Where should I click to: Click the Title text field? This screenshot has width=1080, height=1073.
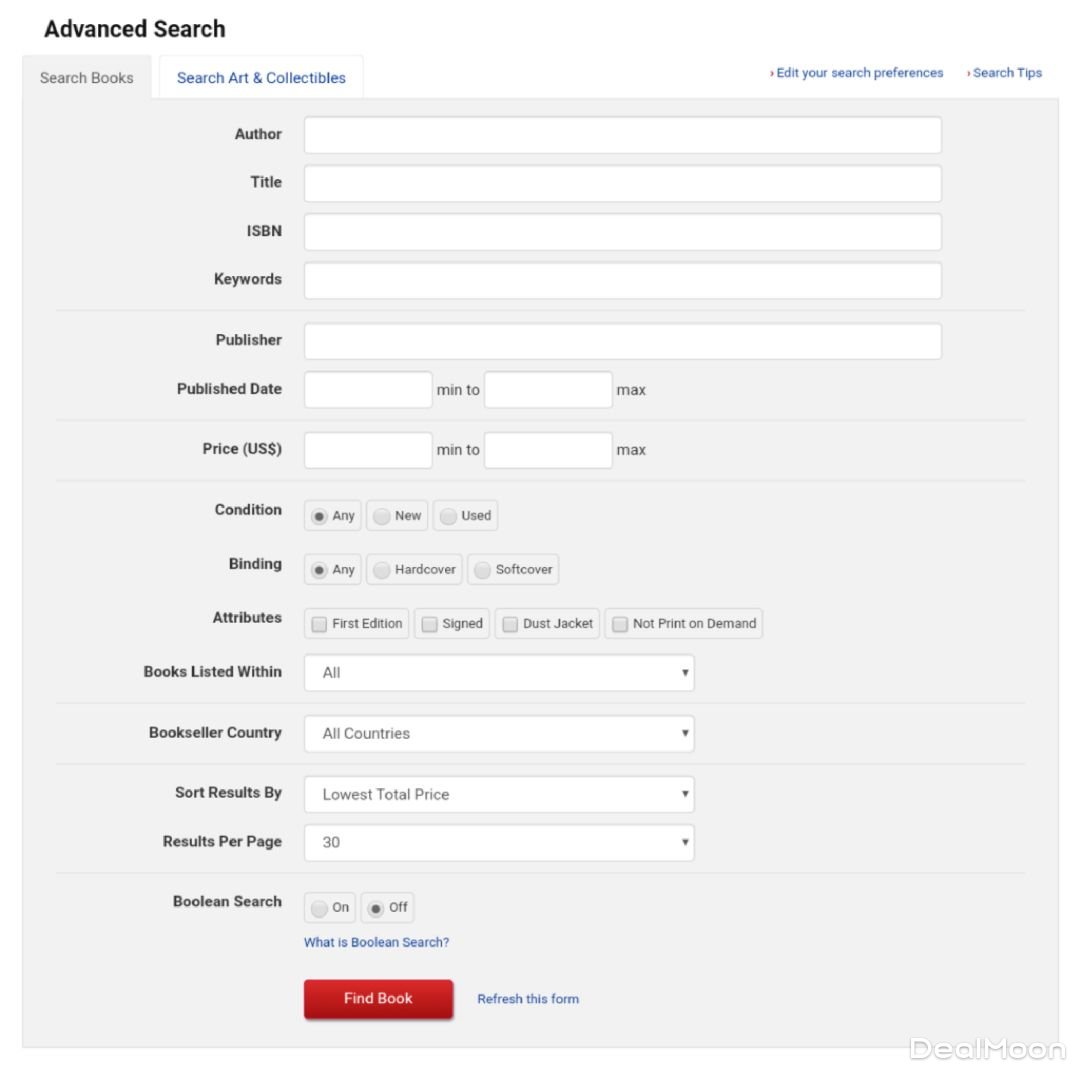622,183
